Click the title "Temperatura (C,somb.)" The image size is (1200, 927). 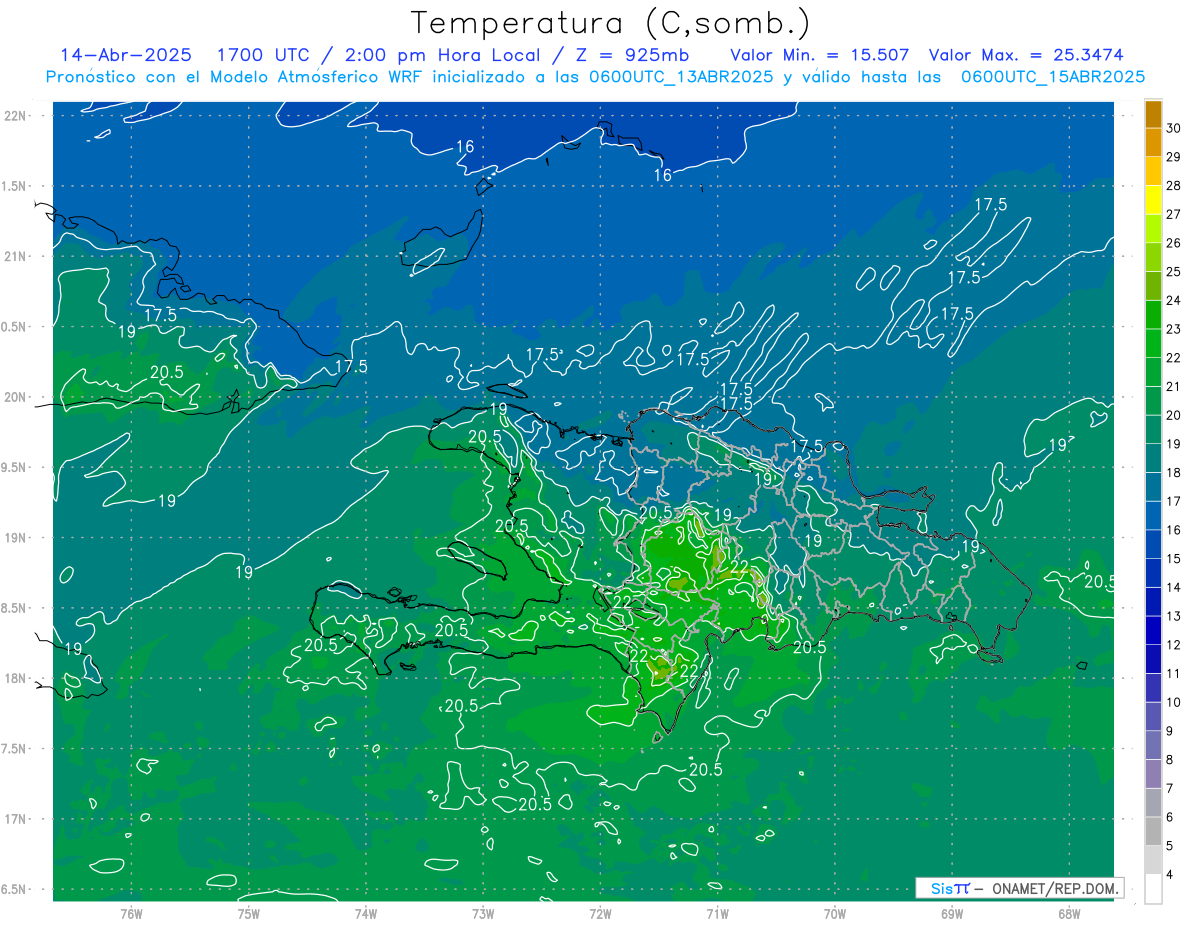[x=611, y=24]
